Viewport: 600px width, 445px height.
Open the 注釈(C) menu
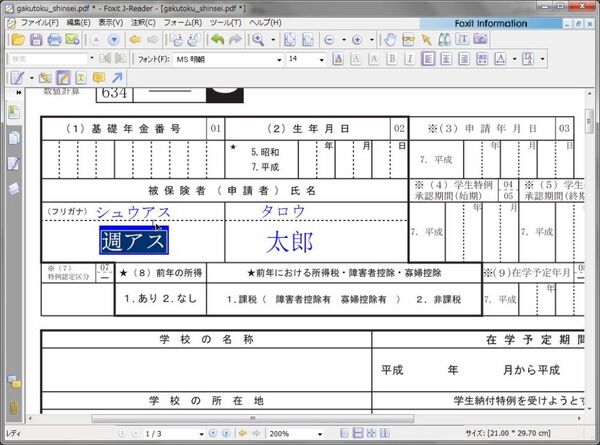(x=143, y=23)
